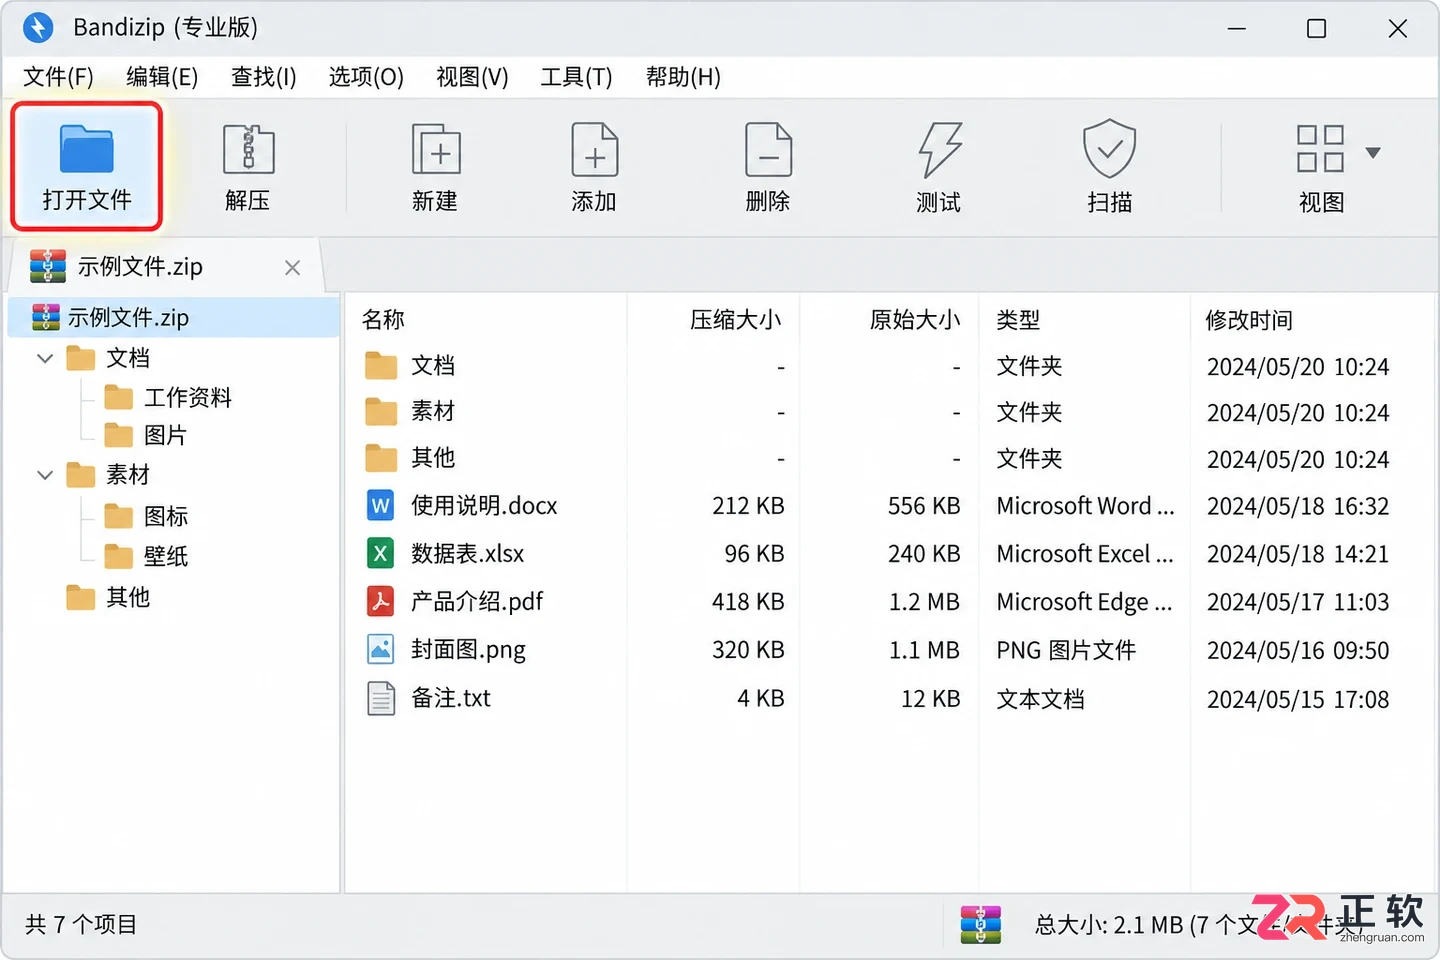1440x960 pixels.
Task: Open the 编辑(E) menu
Action: pyautogui.click(x=162, y=77)
